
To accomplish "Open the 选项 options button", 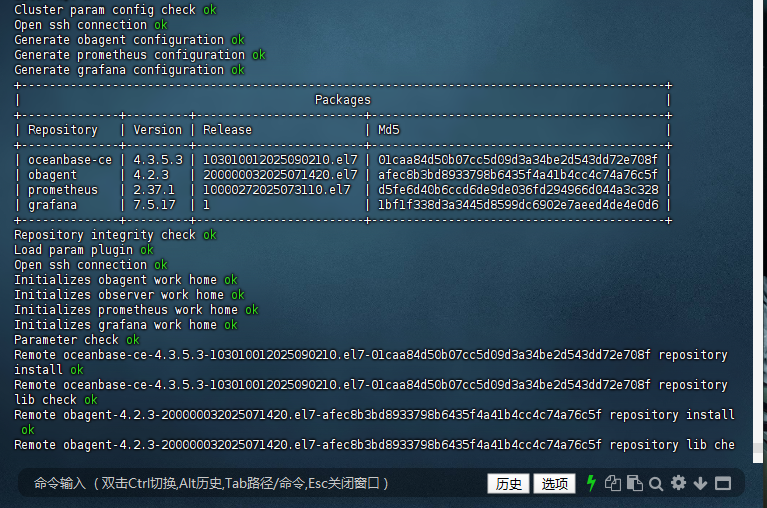I will click(554, 484).
